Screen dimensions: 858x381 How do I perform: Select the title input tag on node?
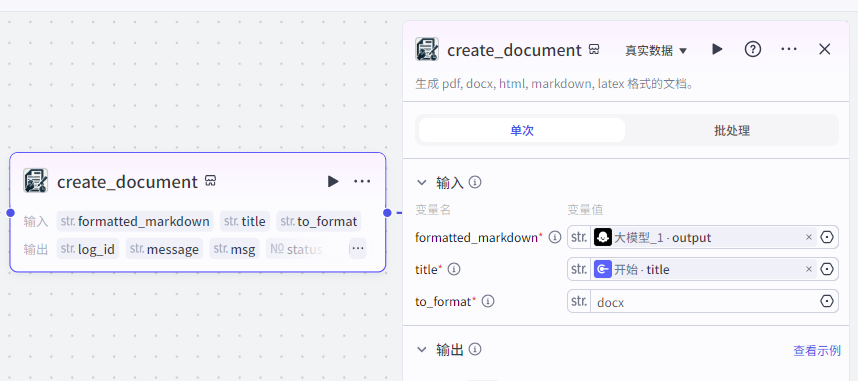(245, 221)
